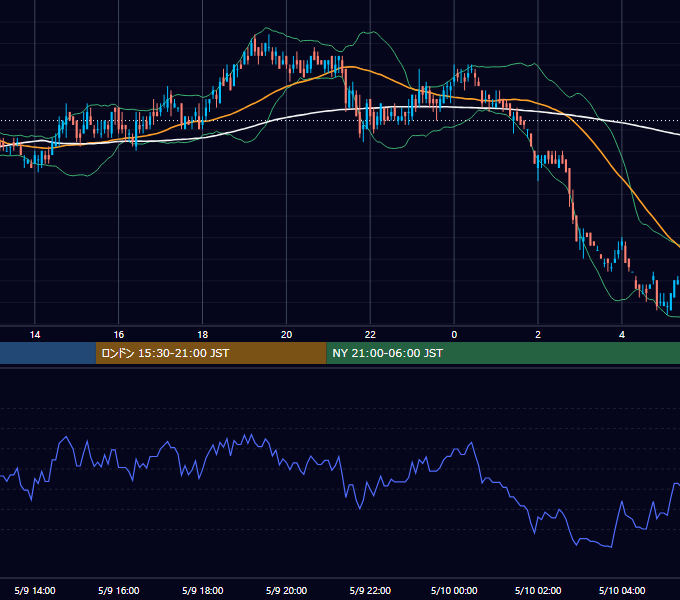Click the 5/9 16:00 date label
680x600 pixels.
pos(118,590)
